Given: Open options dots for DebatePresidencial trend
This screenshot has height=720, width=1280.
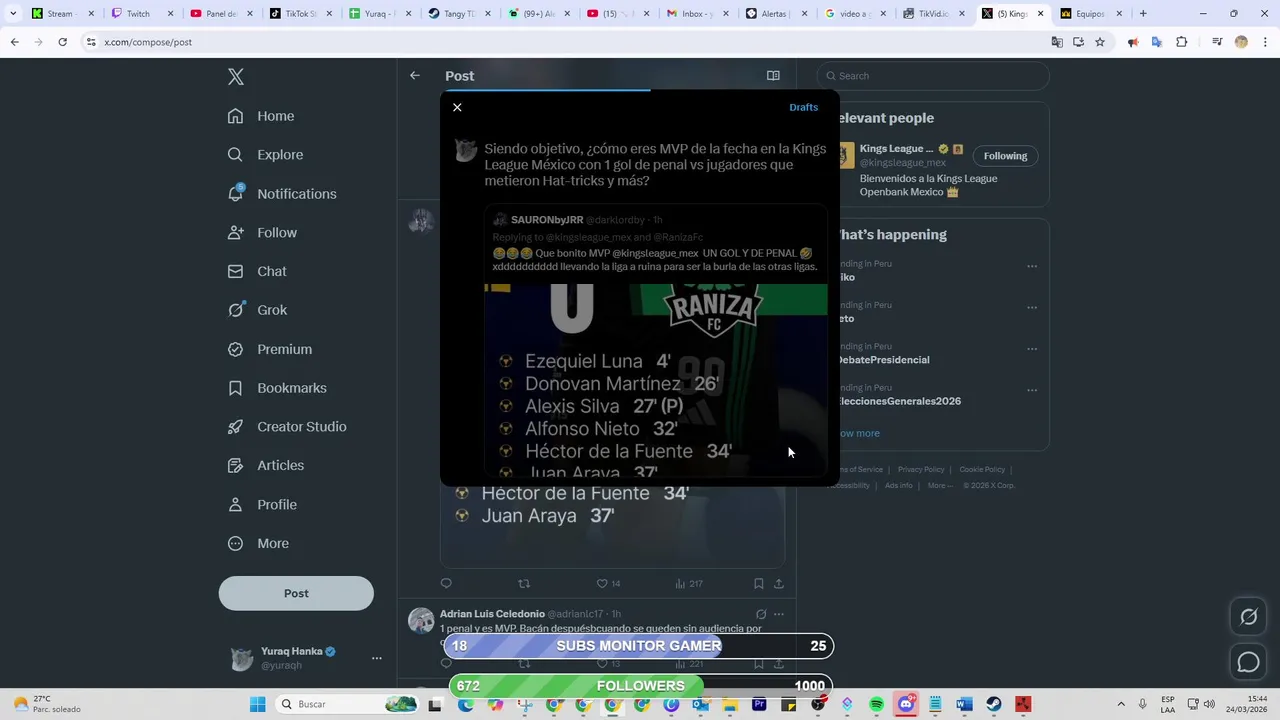Looking at the screenshot, I should (1032, 349).
